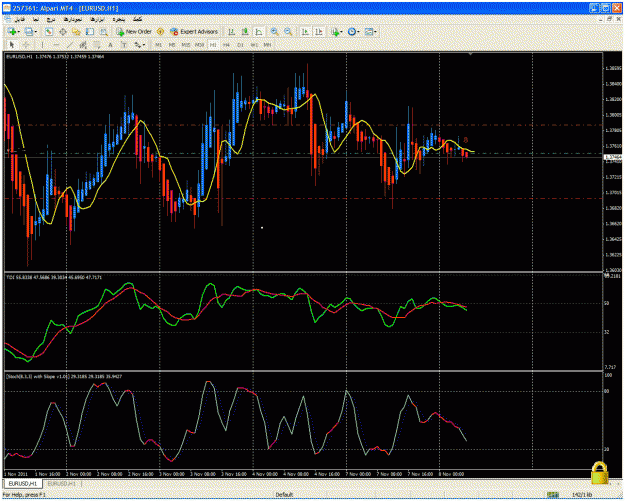Switch chart to line chart style
The image size is (625, 501).
(x=259, y=31)
